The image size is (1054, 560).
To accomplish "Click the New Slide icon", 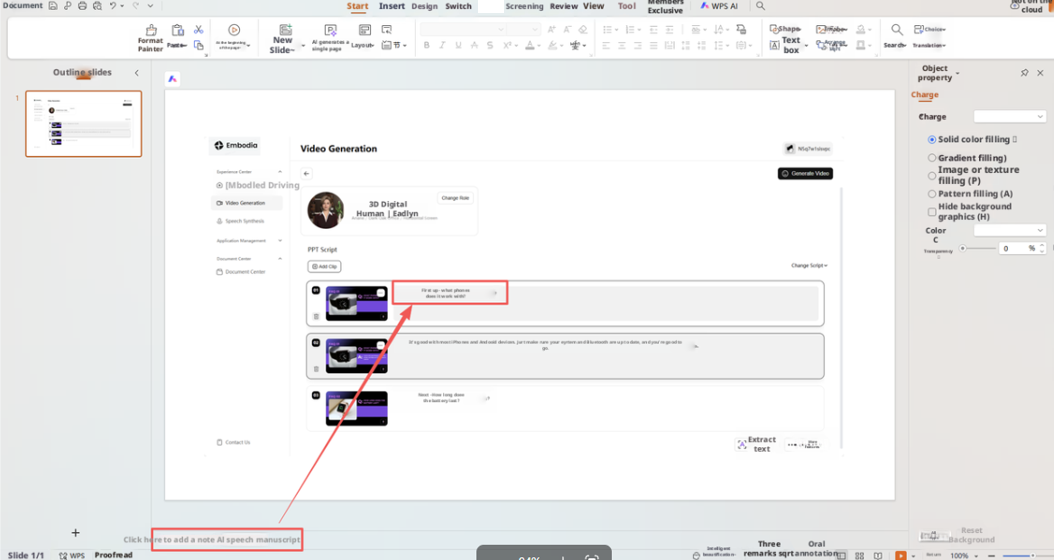I will (285, 30).
